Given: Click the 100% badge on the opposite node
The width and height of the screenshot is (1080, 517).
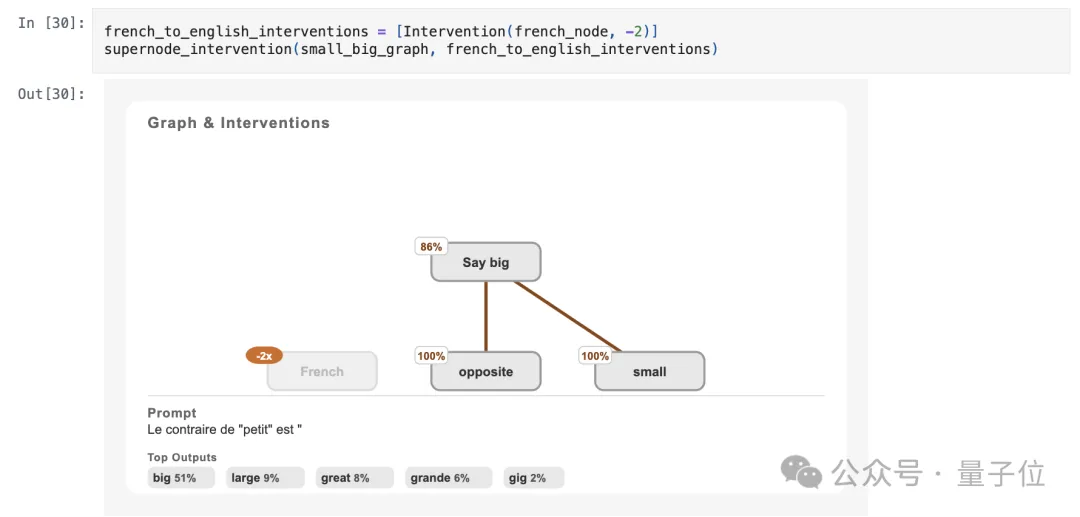Looking at the screenshot, I should tap(431, 356).
